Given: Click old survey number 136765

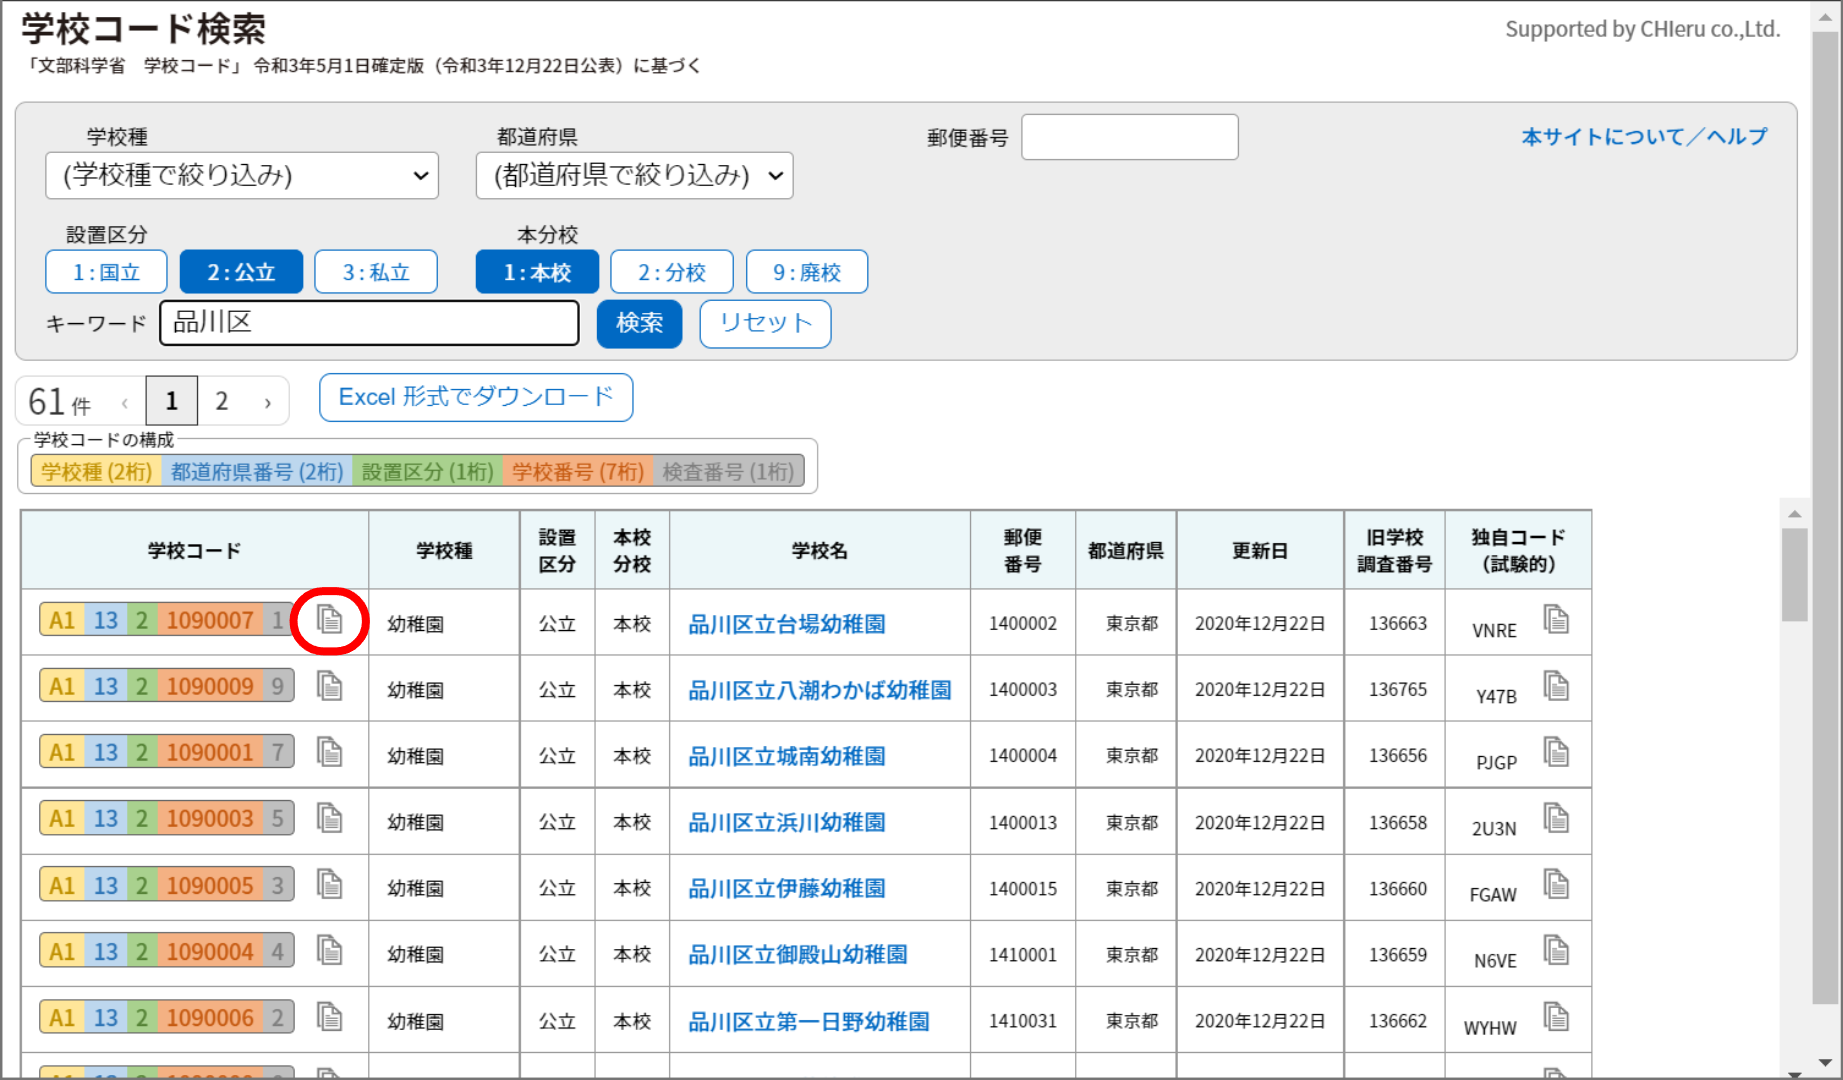Looking at the screenshot, I should (x=1398, y=689).
